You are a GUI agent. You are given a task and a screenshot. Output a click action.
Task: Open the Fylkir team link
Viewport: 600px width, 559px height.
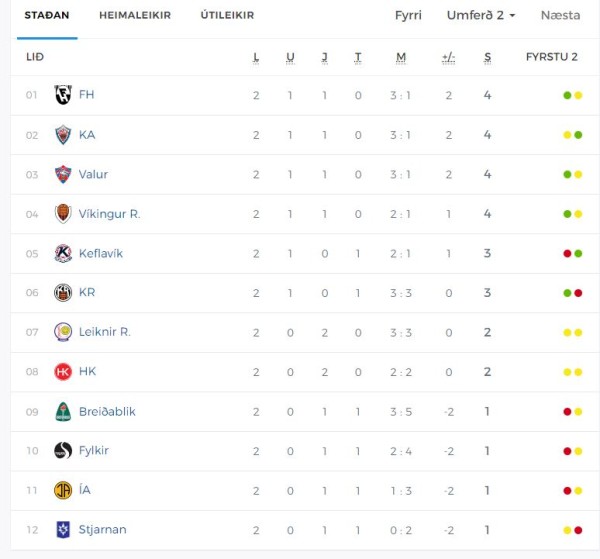coord(94,451)
